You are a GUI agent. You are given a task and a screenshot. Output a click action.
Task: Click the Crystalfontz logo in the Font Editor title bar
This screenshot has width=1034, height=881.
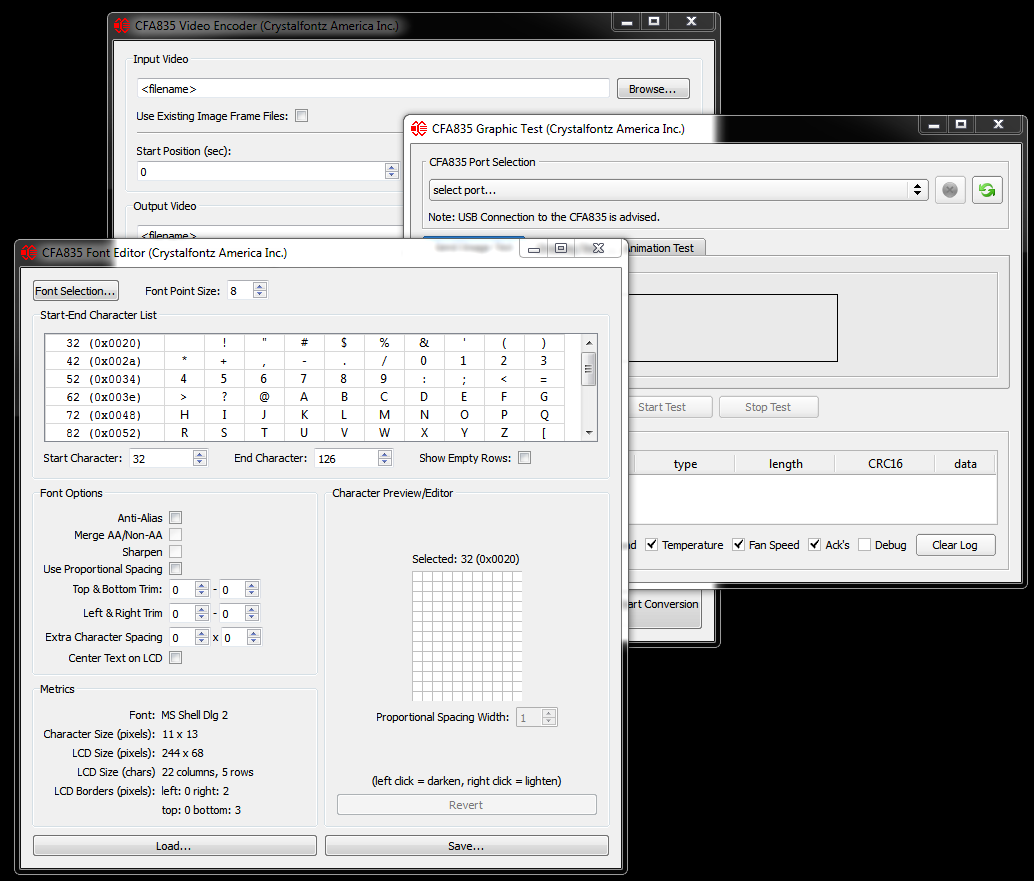(x=28, y=253)
